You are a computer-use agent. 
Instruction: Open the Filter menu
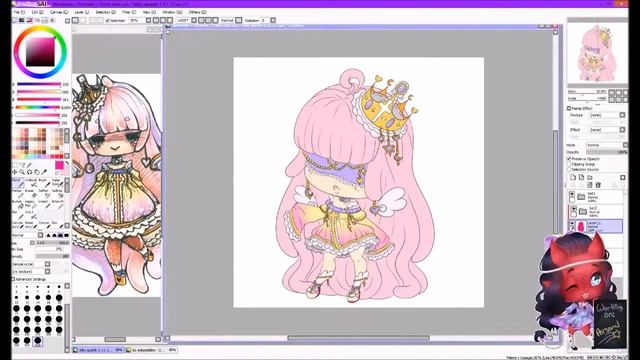click(x=129, y=12)
